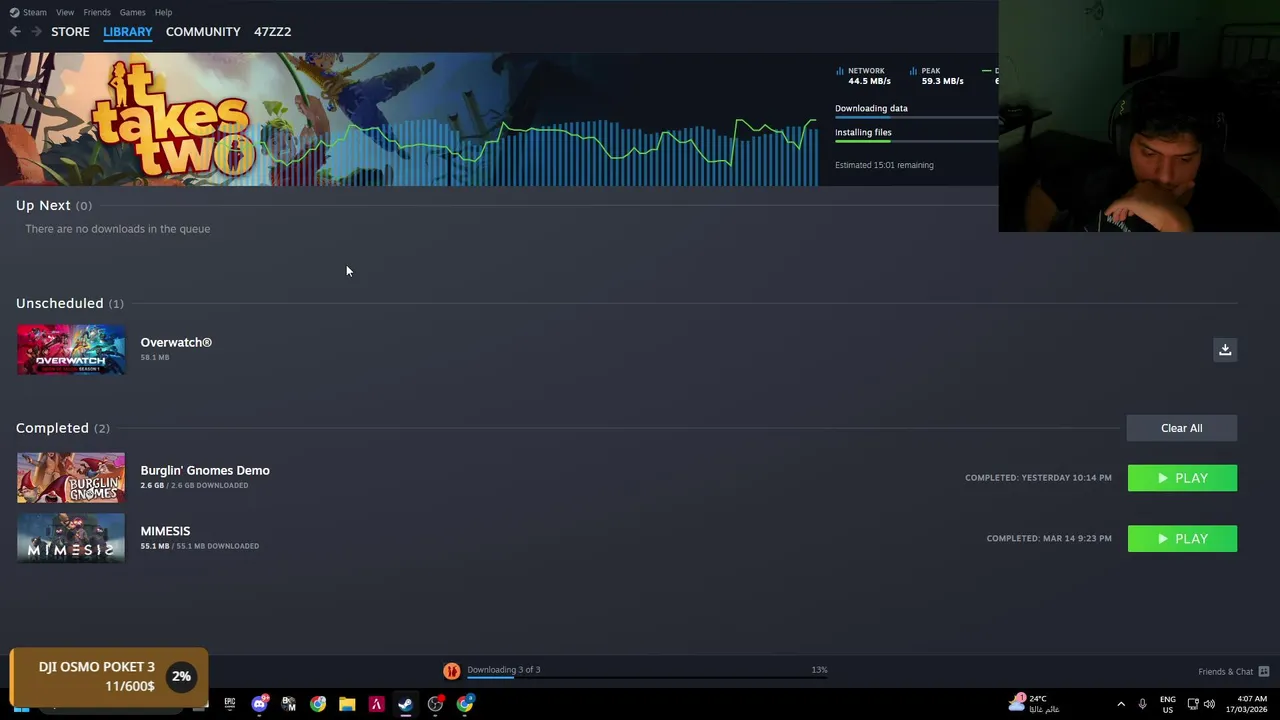Click the DJI OSMO POKET 3 goal widget
The width and height of the screenshot is (1280, 720).
click(109, 677)
